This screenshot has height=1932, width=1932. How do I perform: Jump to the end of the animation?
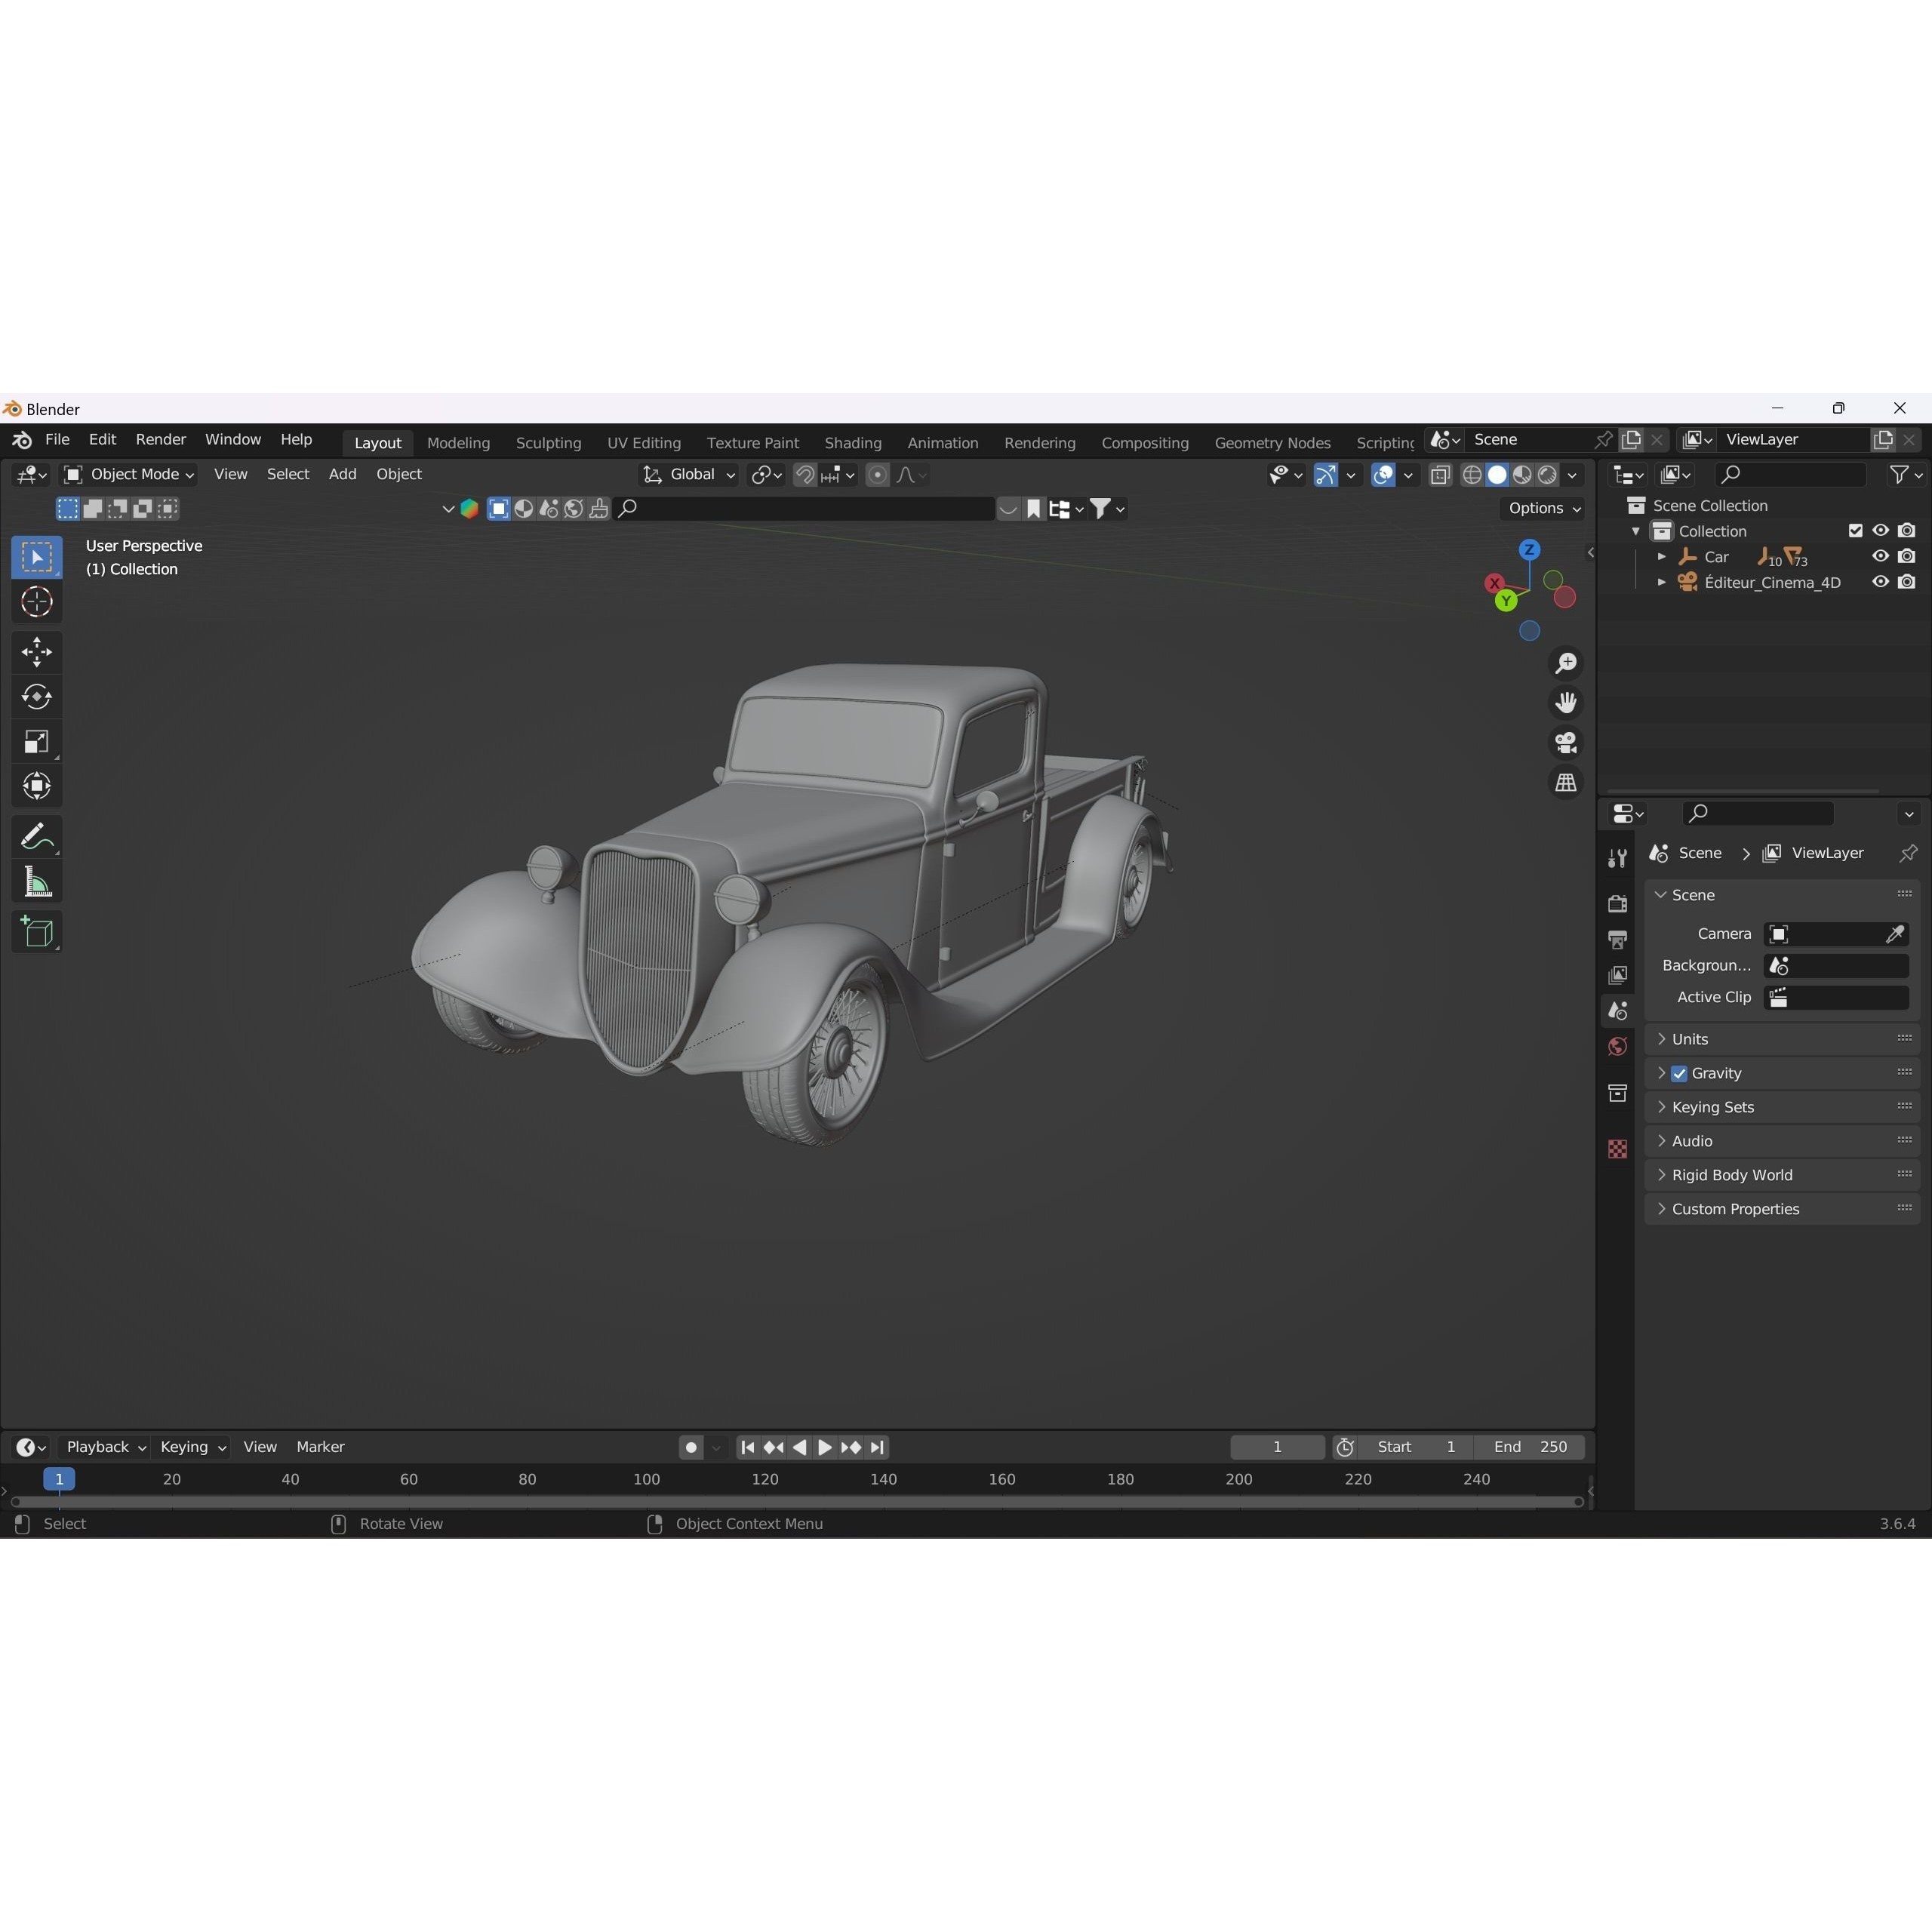pos(877,1447)
